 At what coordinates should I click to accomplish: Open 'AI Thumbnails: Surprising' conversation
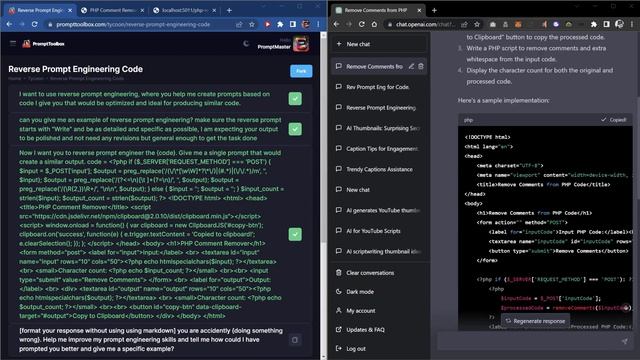click(380, 128)
